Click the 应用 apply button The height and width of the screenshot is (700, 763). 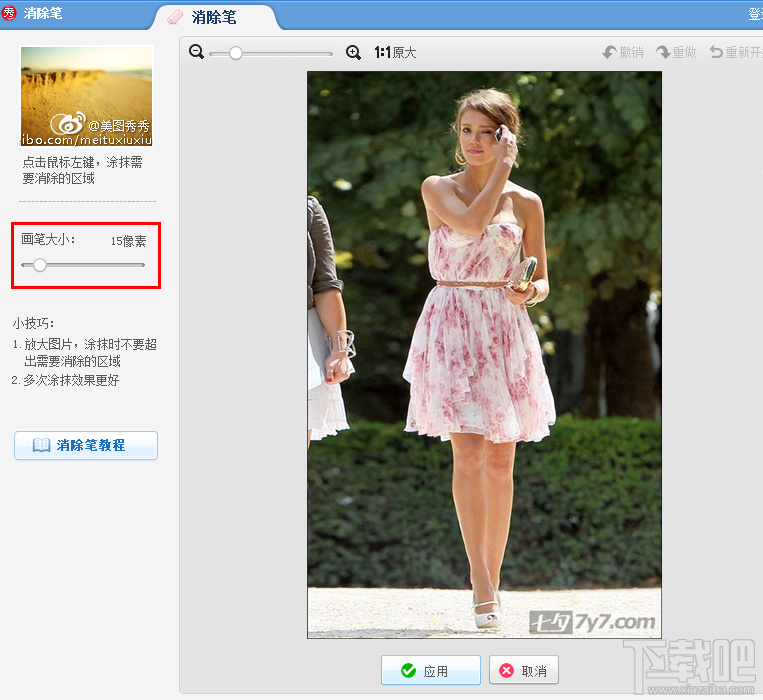(x=431, y=670)
